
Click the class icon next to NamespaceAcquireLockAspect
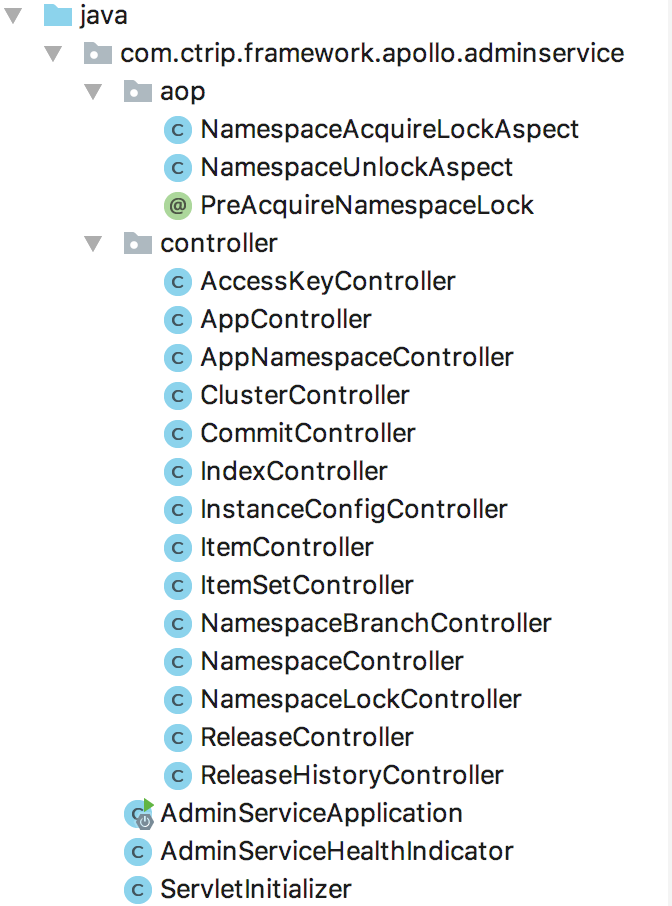click(177, 130)
